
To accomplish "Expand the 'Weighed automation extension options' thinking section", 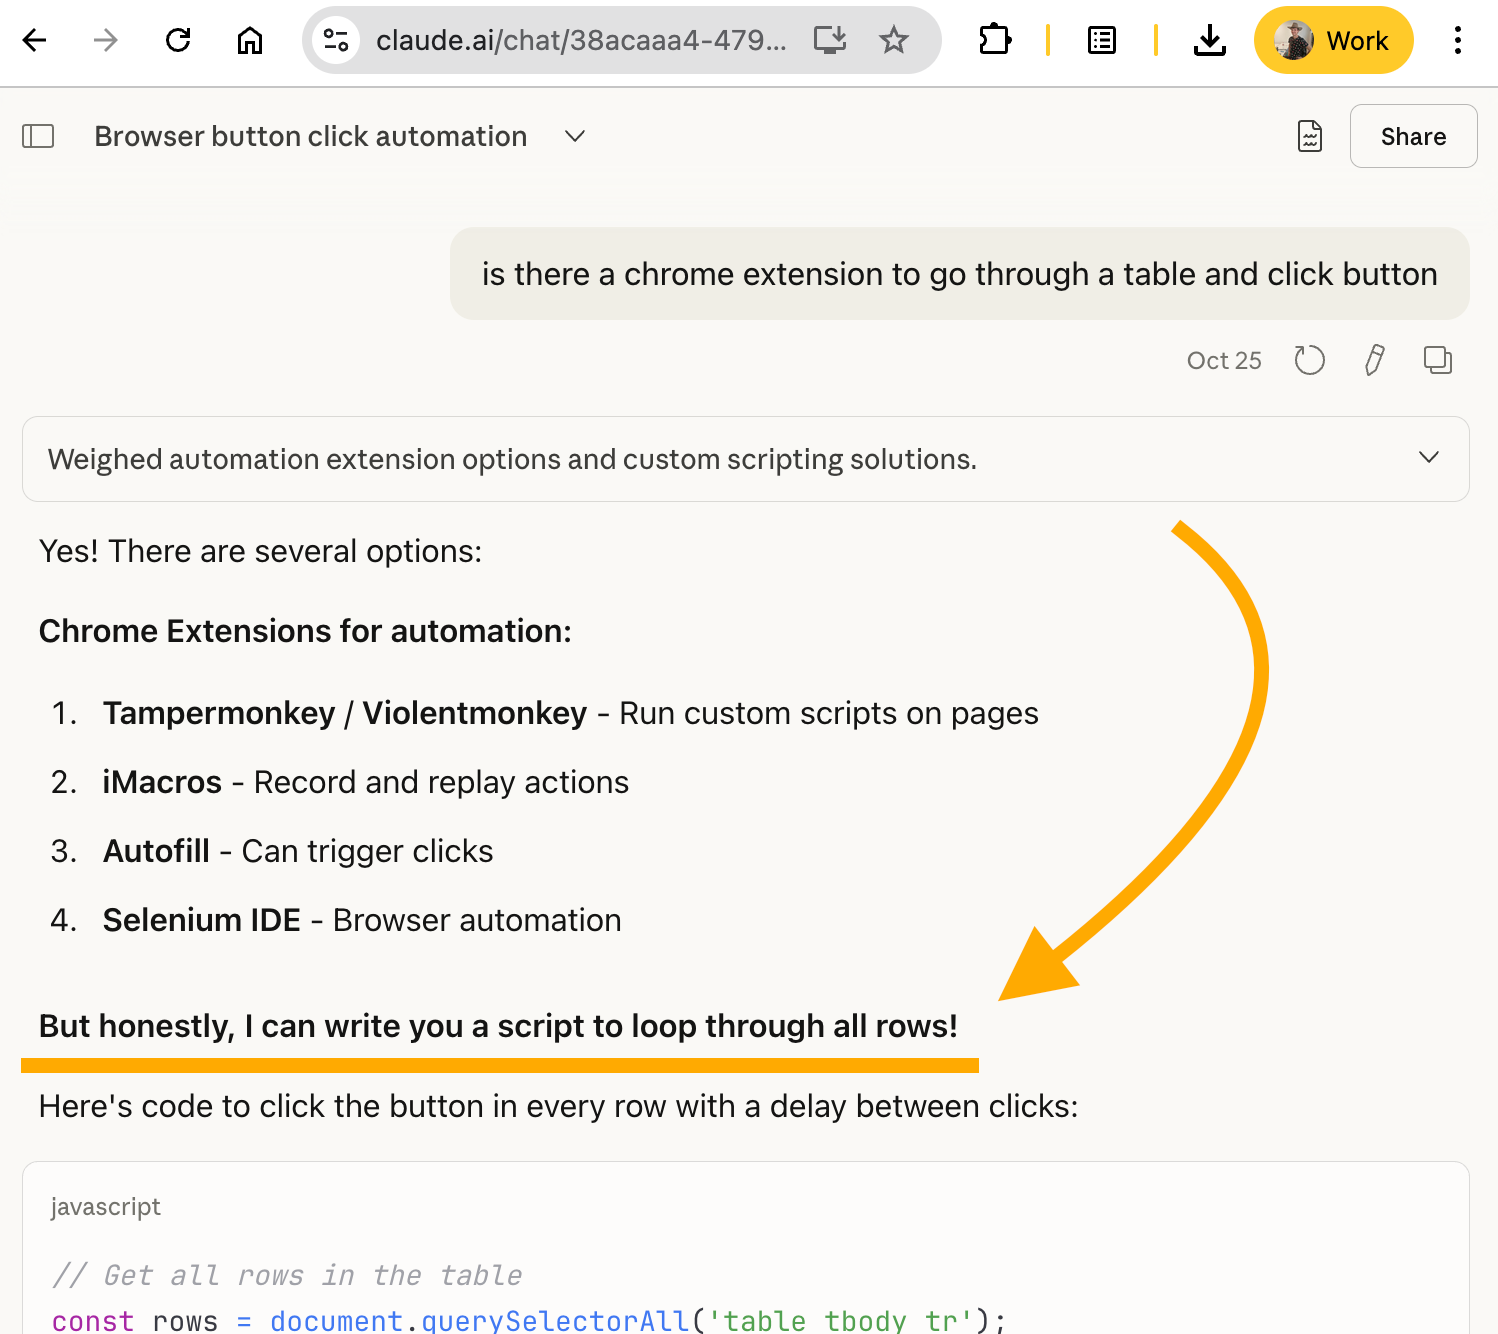I will [x=1428, y=458].
